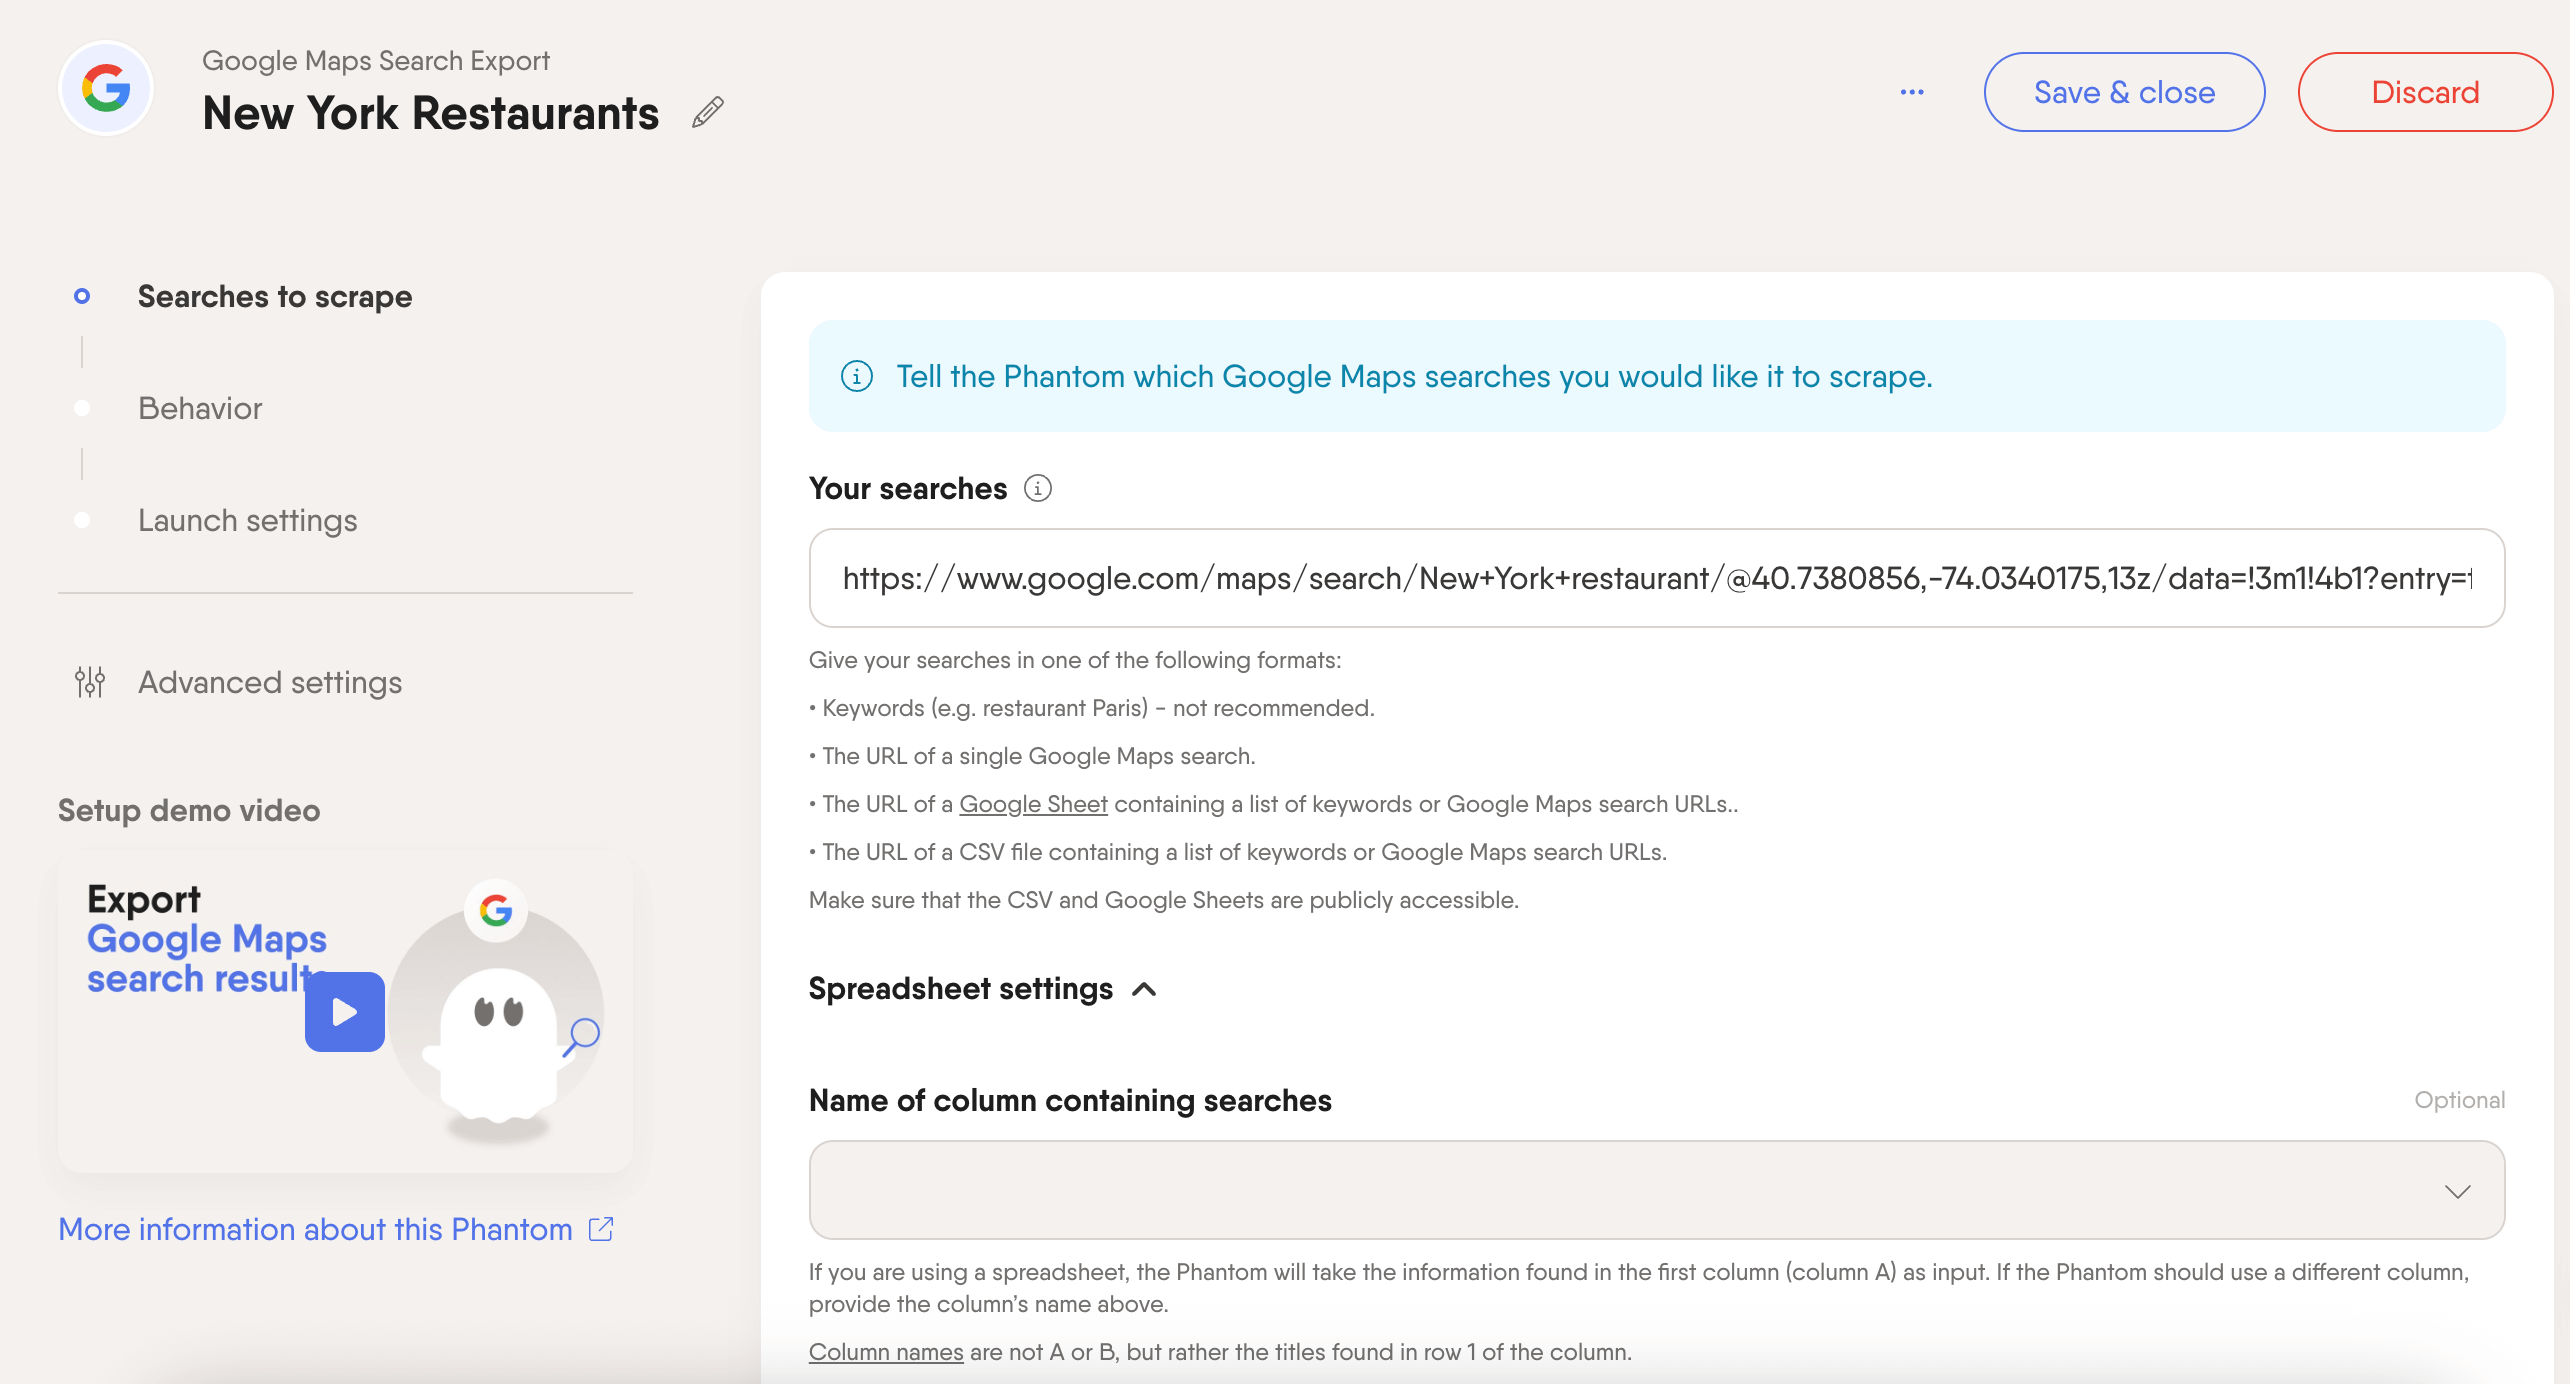This screenshot has width=2570, height=1384.
Task: Click the external link icon next to More information
Action: point(600,1229)
